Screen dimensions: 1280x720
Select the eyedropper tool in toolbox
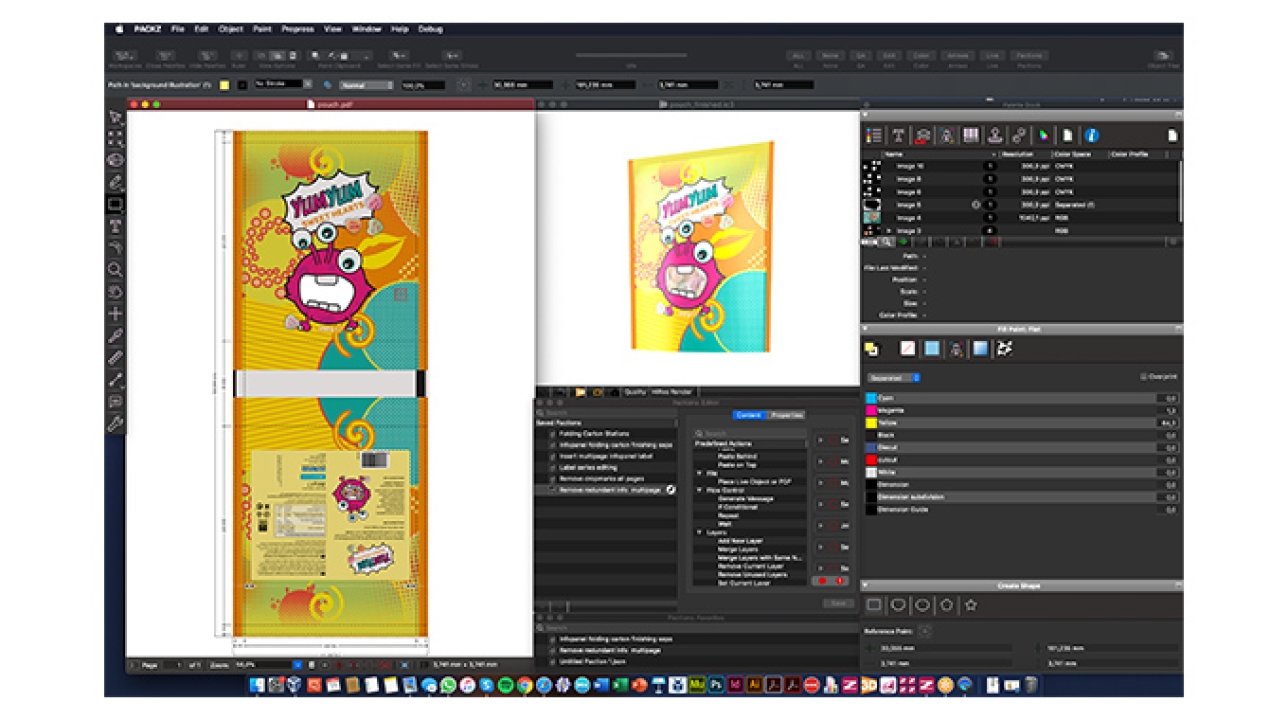click(116, 336)
